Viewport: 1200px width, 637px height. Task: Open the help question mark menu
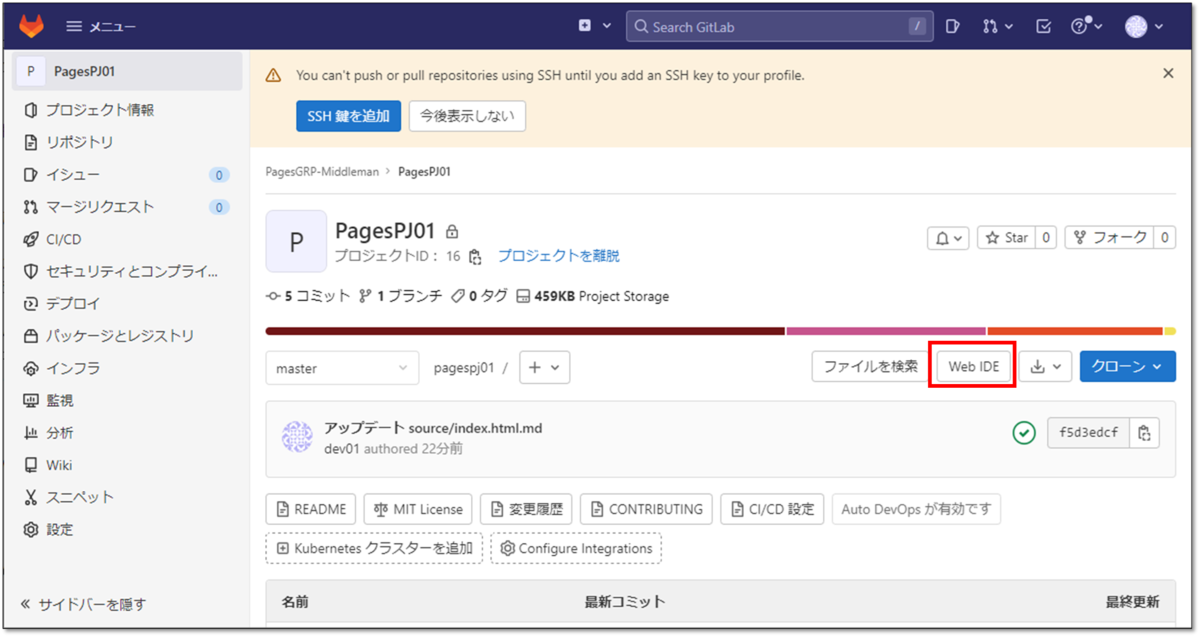(x=1086, y=27)
